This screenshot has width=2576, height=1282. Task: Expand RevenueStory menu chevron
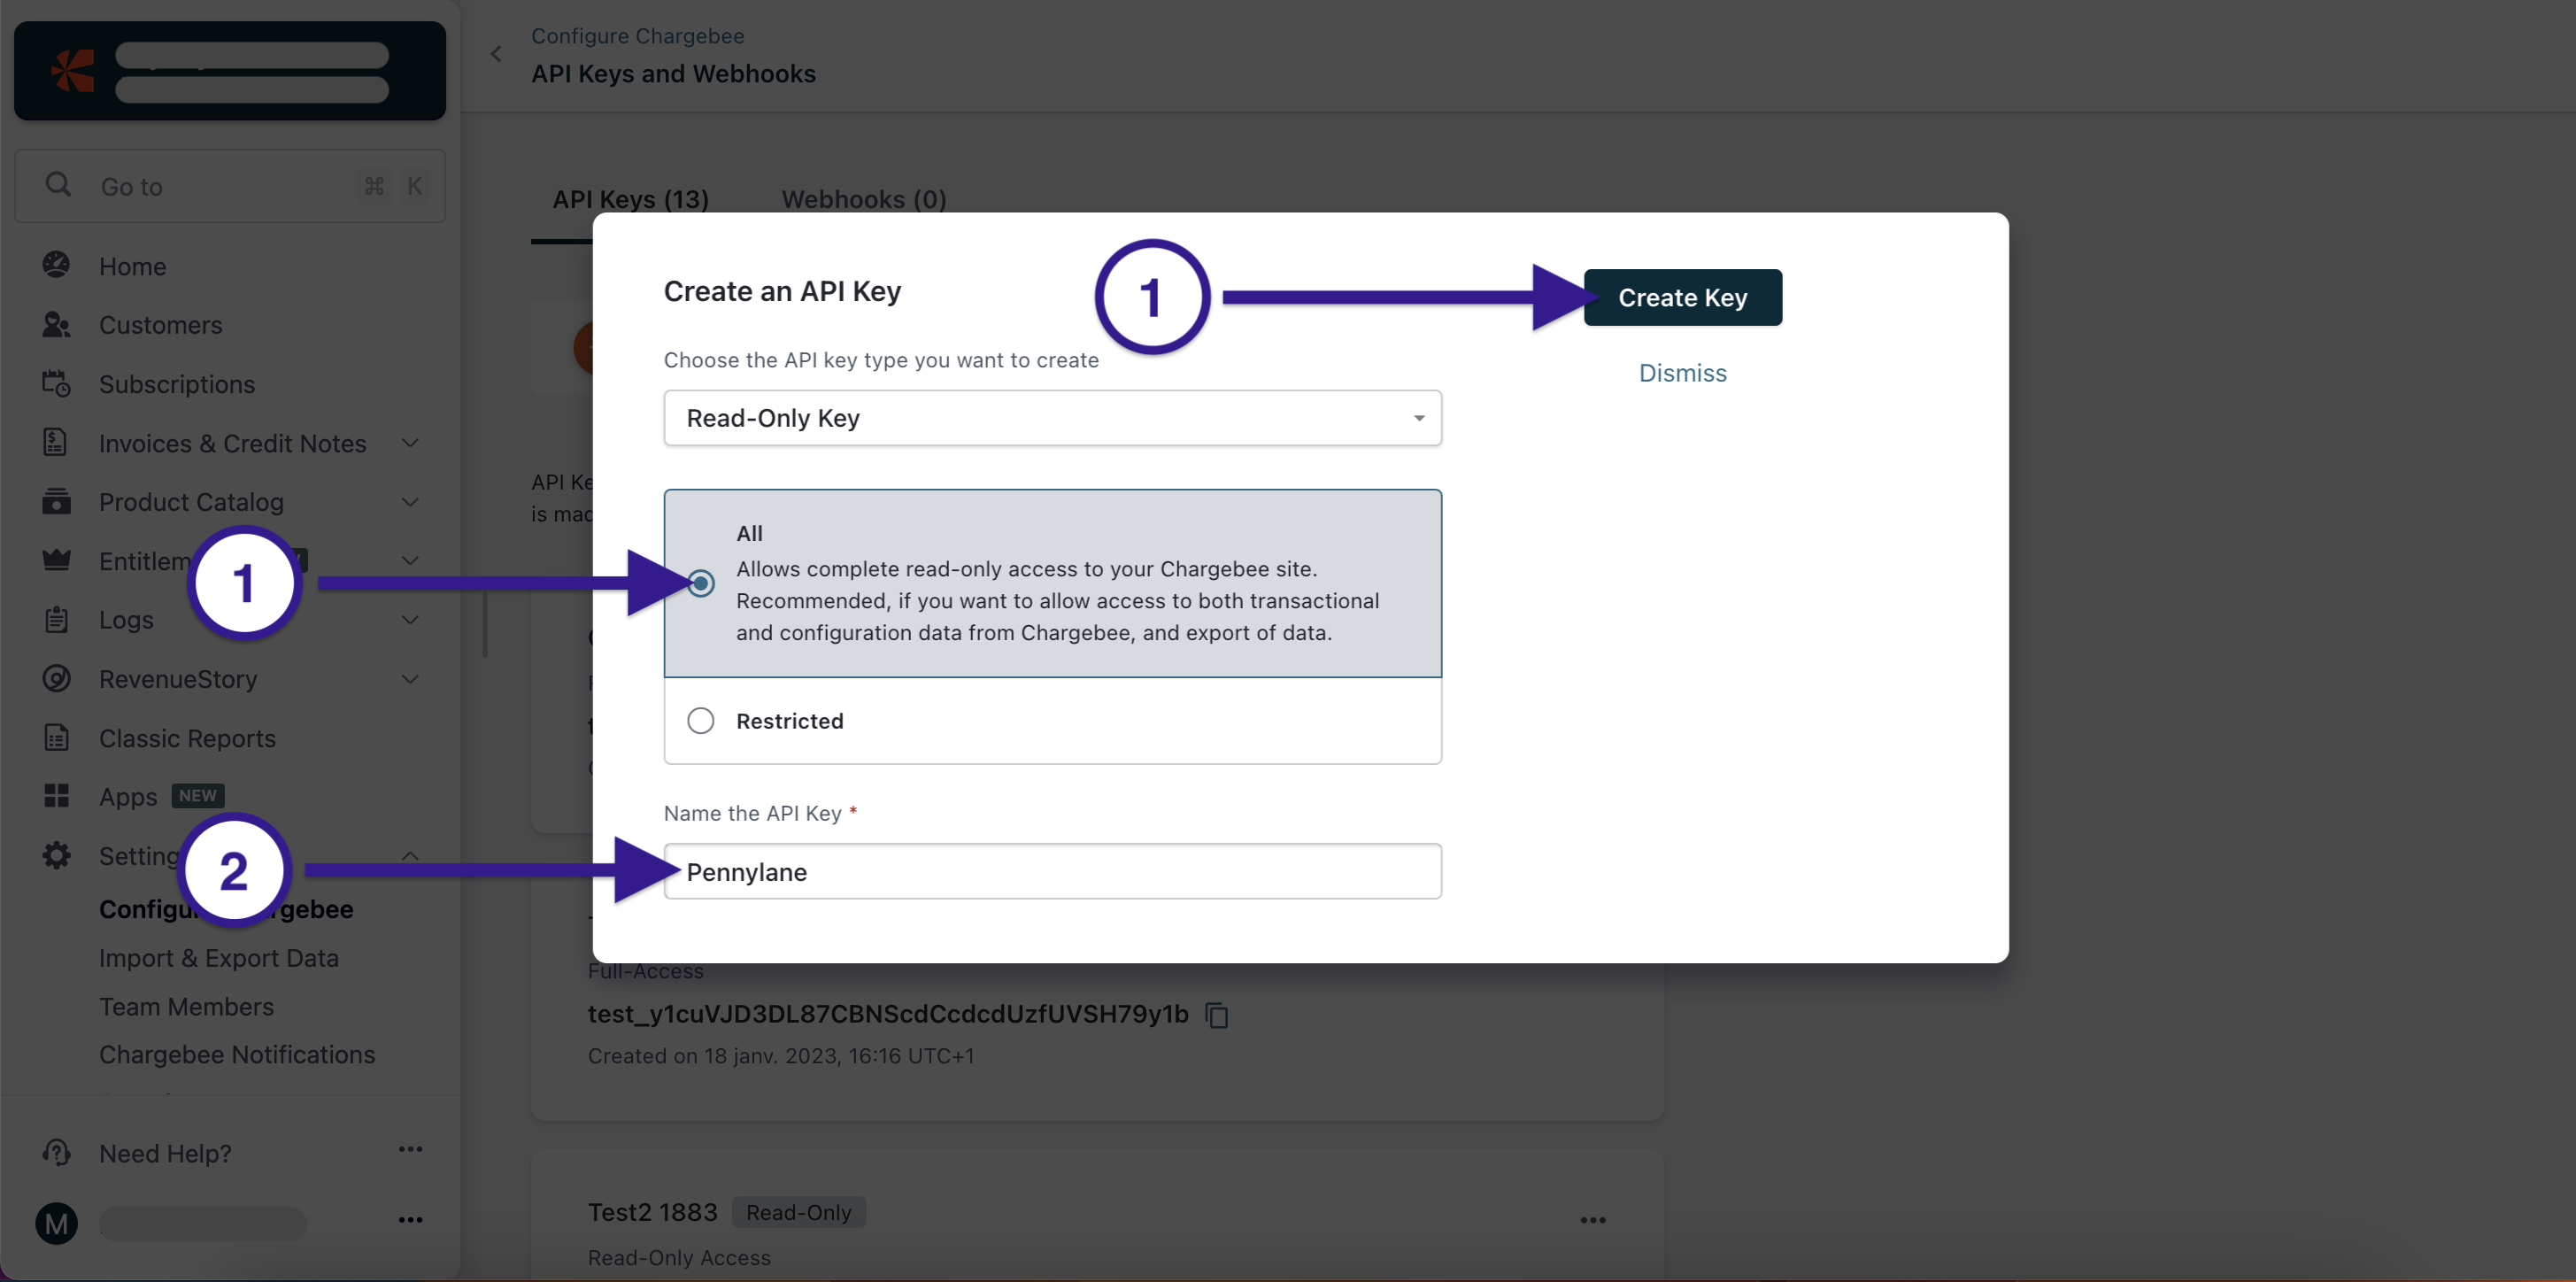click(x=410, y=678)
